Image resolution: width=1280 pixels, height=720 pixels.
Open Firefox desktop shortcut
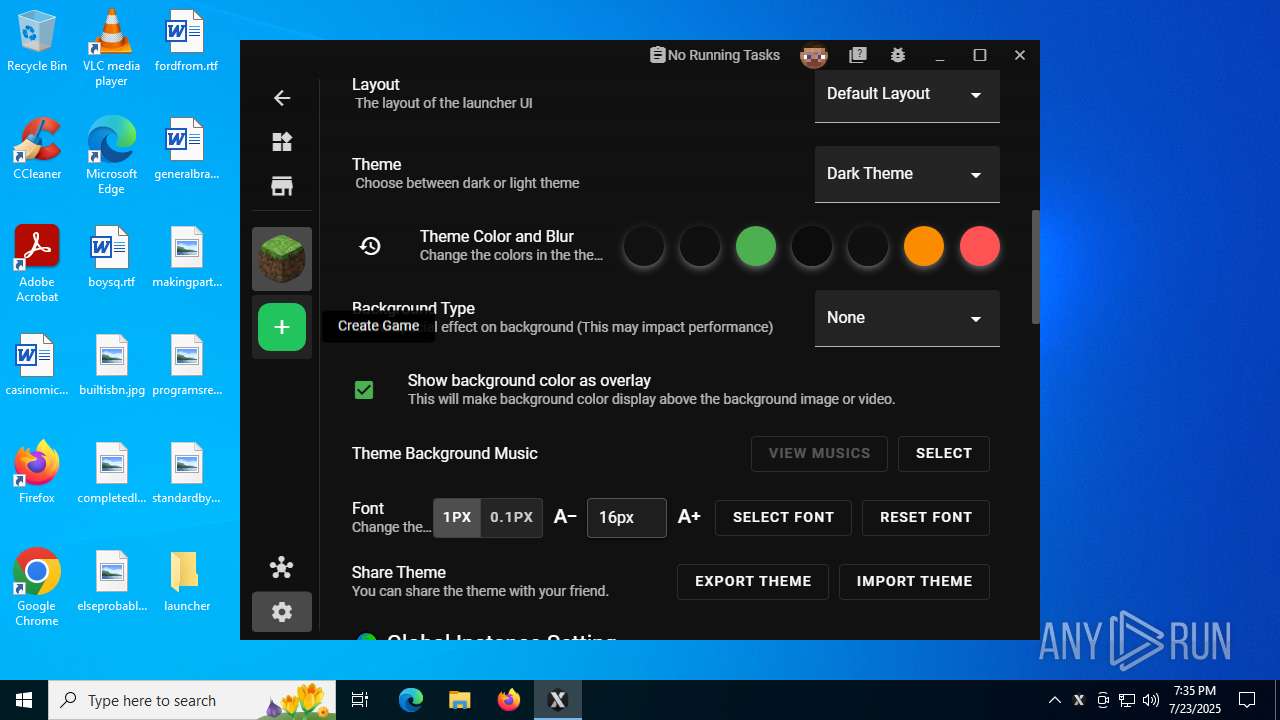tap(37, 473)
